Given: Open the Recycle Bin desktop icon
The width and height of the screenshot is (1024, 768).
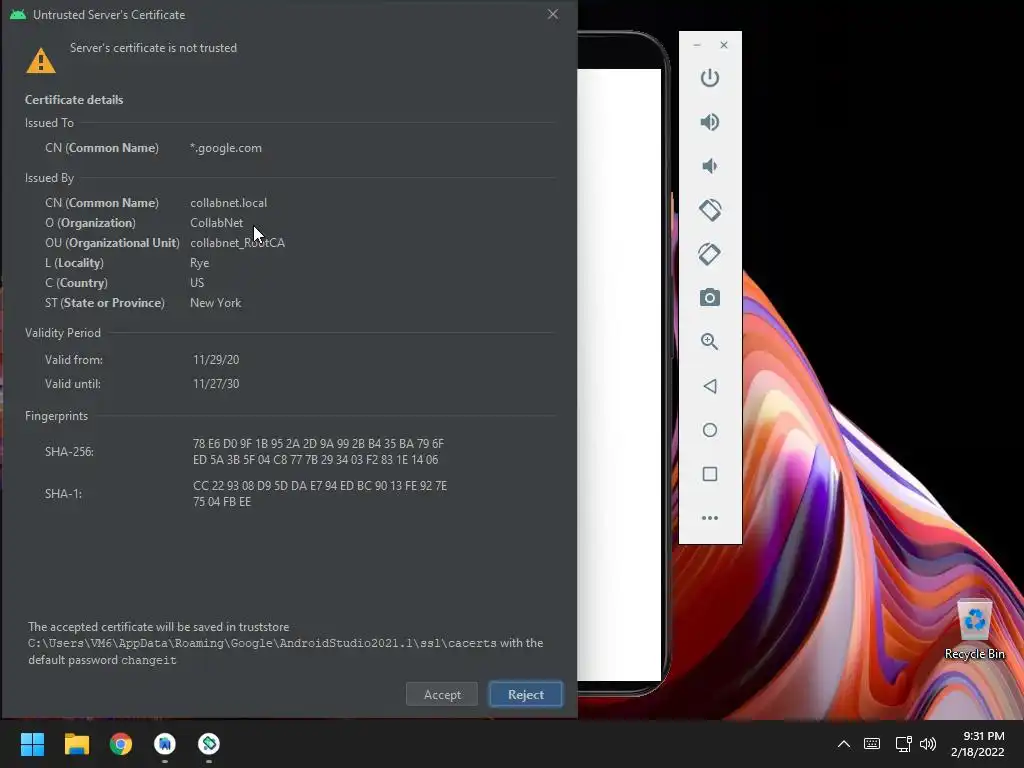Looking at the screenshot, I should [974, 630].
